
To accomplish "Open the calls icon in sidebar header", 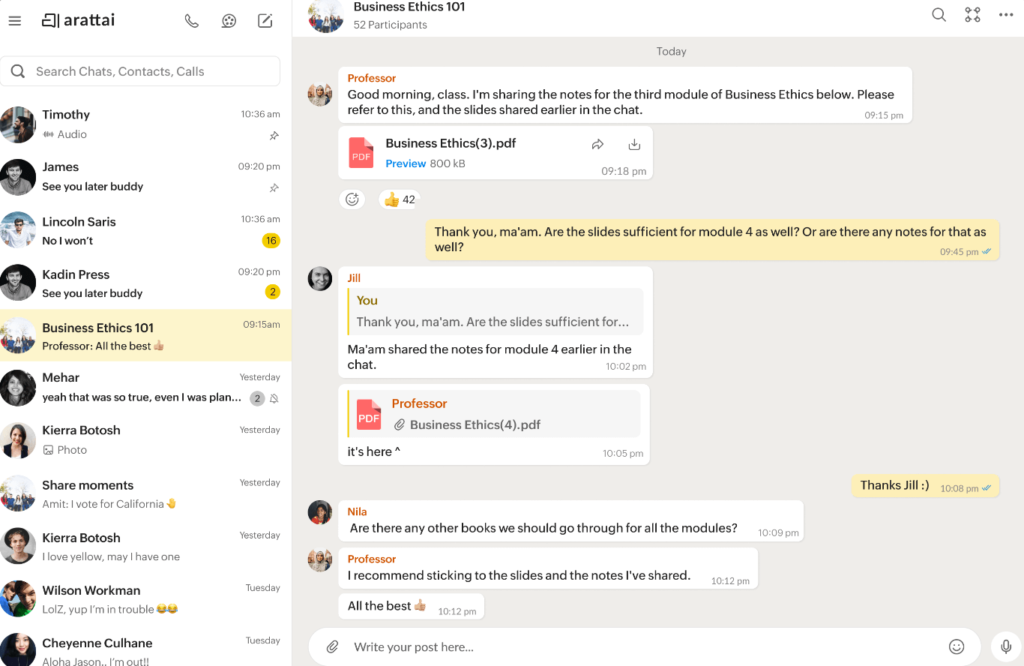I will (191, 21).
